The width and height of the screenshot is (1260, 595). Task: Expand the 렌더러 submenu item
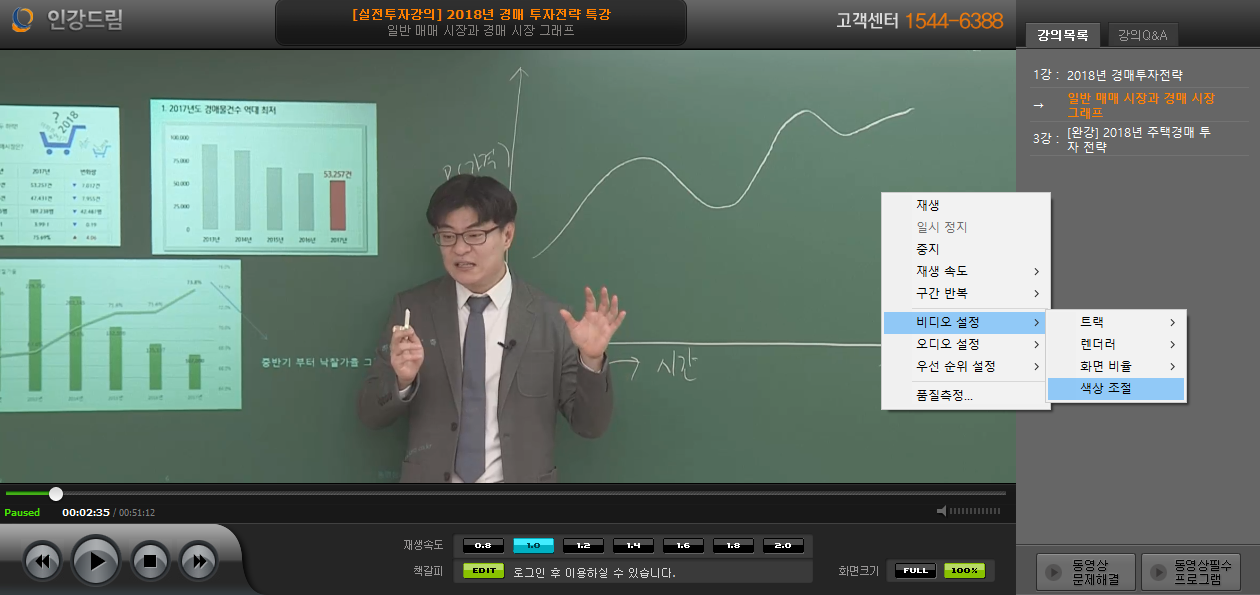(1116, 344)
